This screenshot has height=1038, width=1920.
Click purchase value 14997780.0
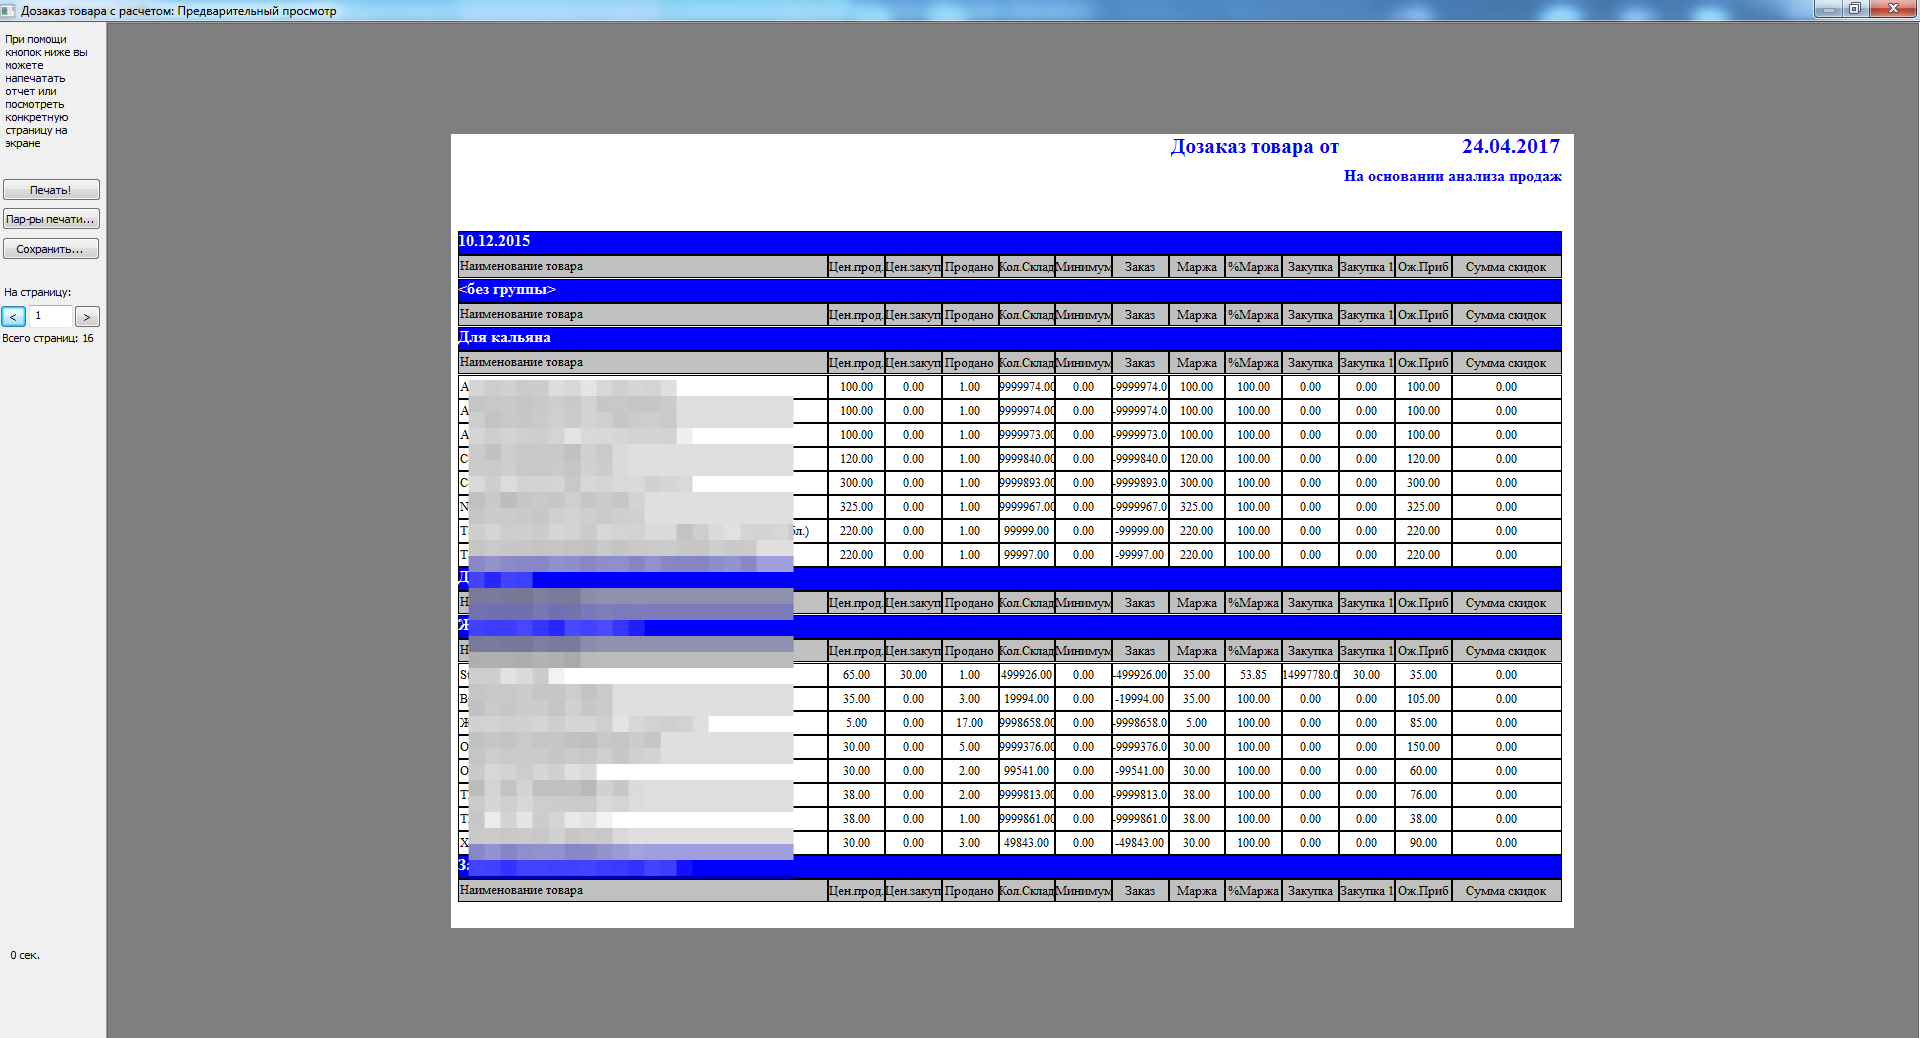(x=1310, y=675)
